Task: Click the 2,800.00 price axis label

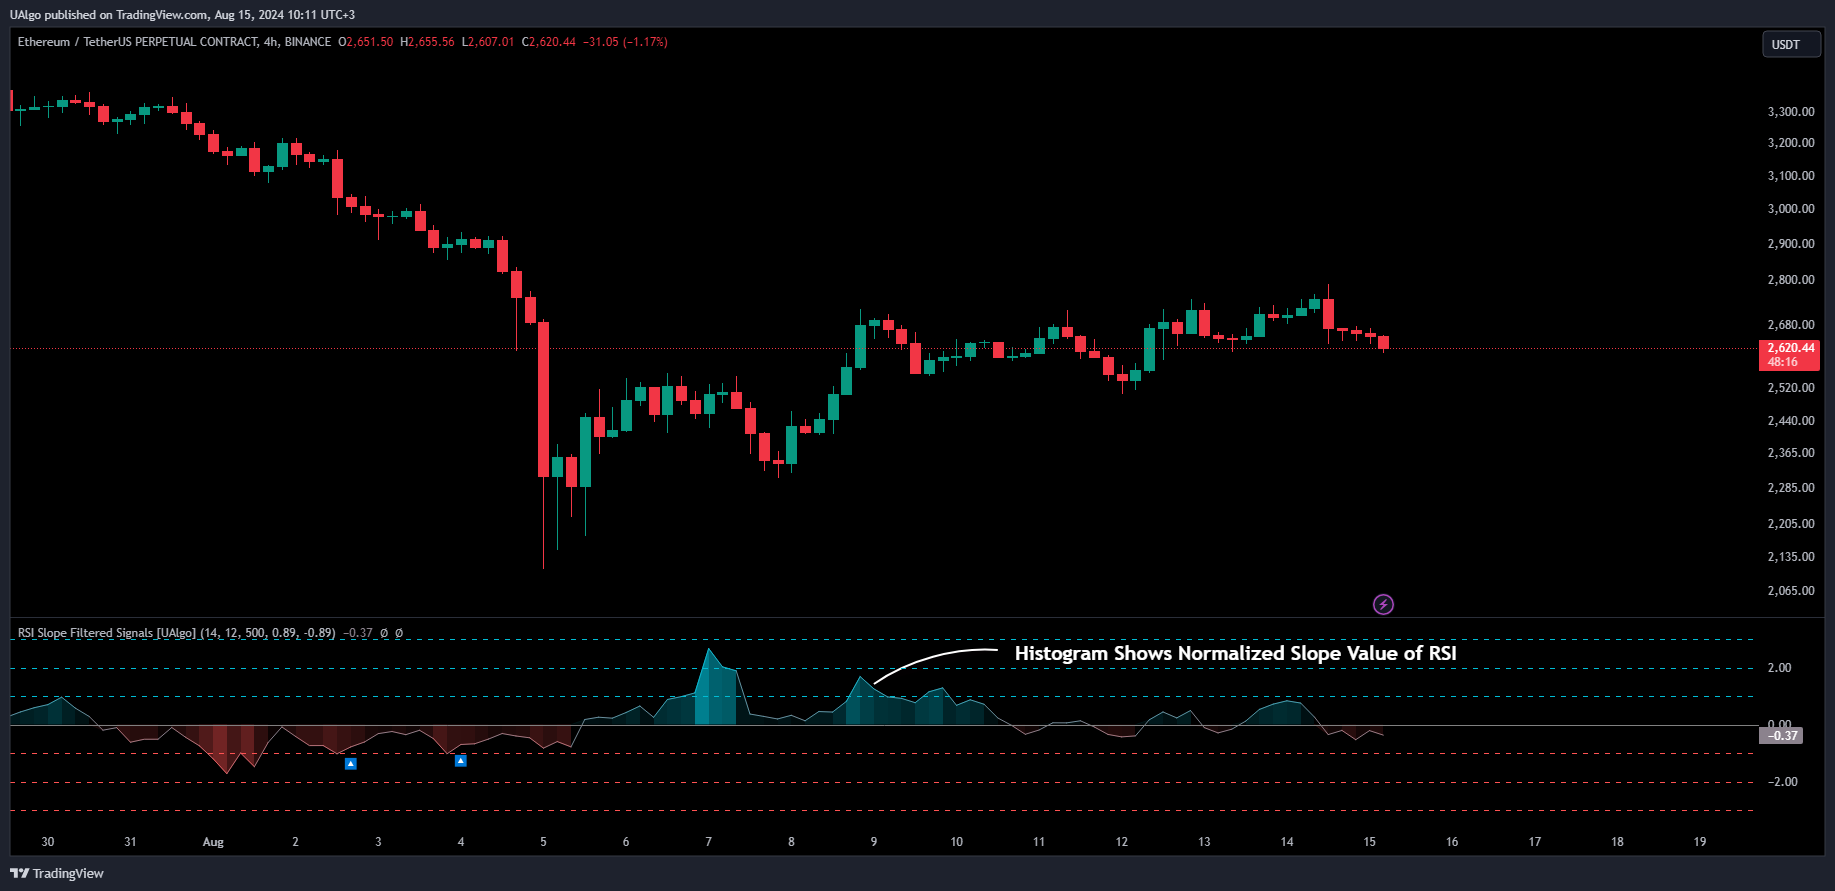Action: pos(1791,280)
